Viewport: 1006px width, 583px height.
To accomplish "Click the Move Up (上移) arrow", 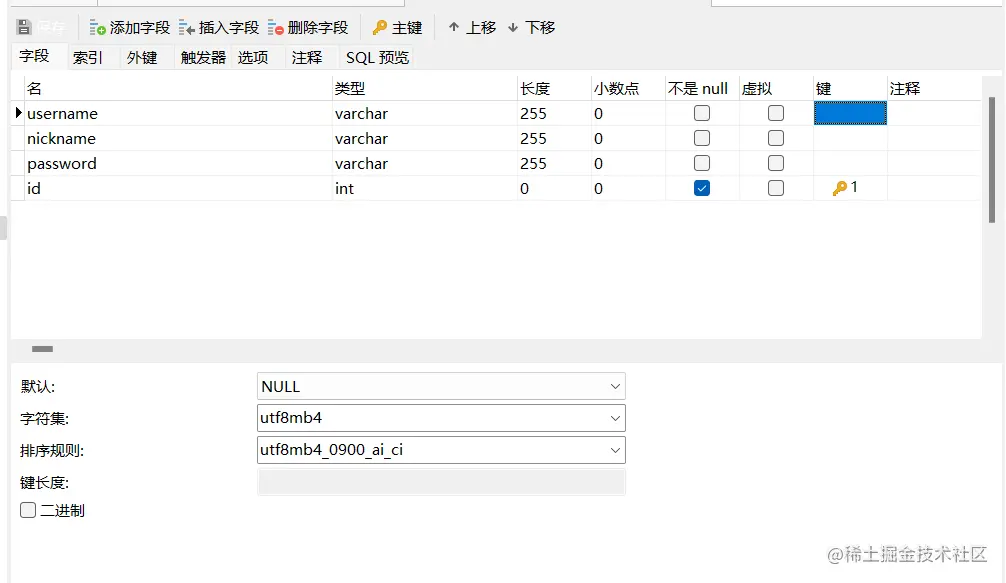I will [x=454, y=27].
